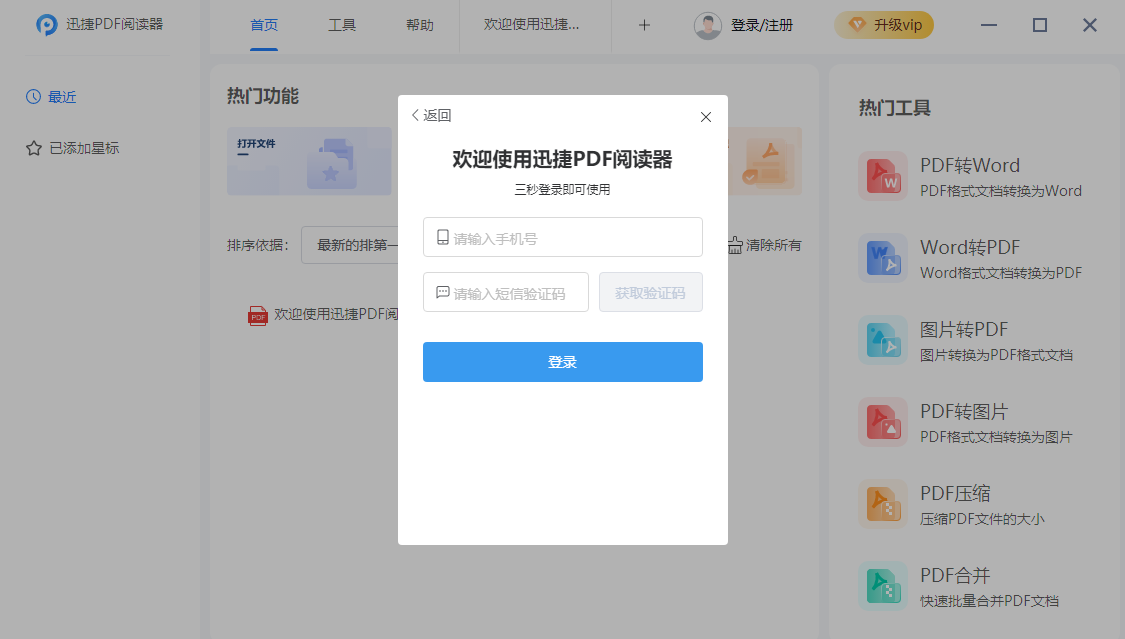
Task: Click the user avatar icon
Action: [x=707, y=26]
